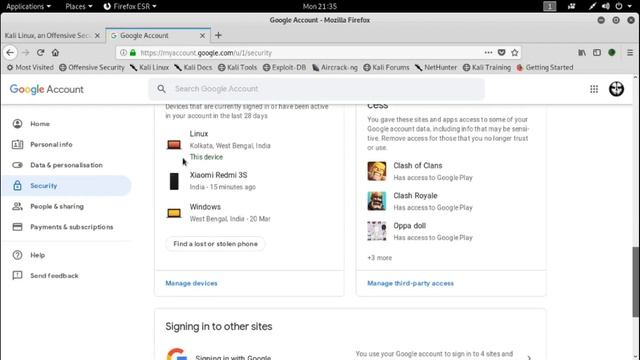Open NetHunter bookmark
This screenshot has width=640, height=360.
pyautogui.click(x=436, y=67)
